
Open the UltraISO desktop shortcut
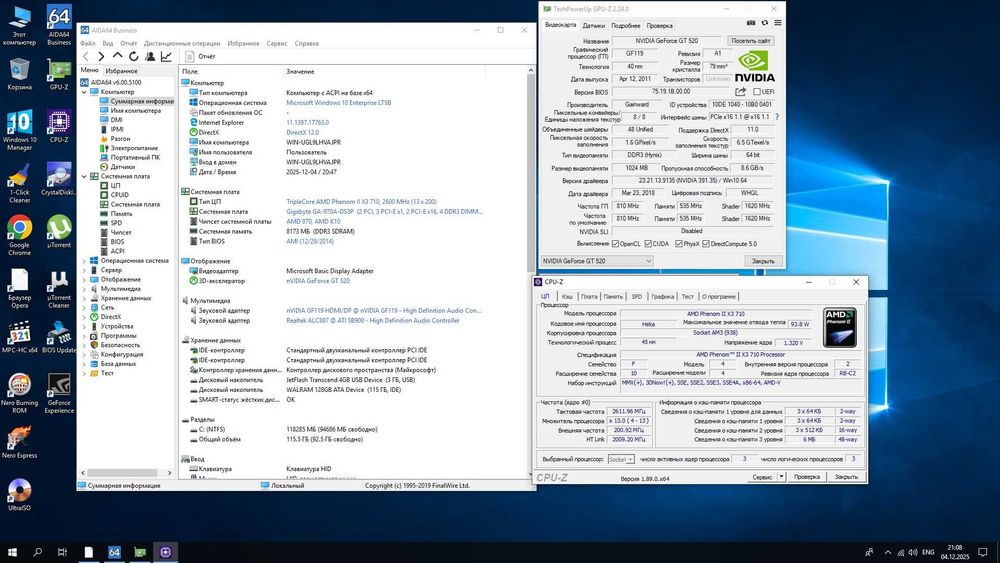(x=19, y=495)
